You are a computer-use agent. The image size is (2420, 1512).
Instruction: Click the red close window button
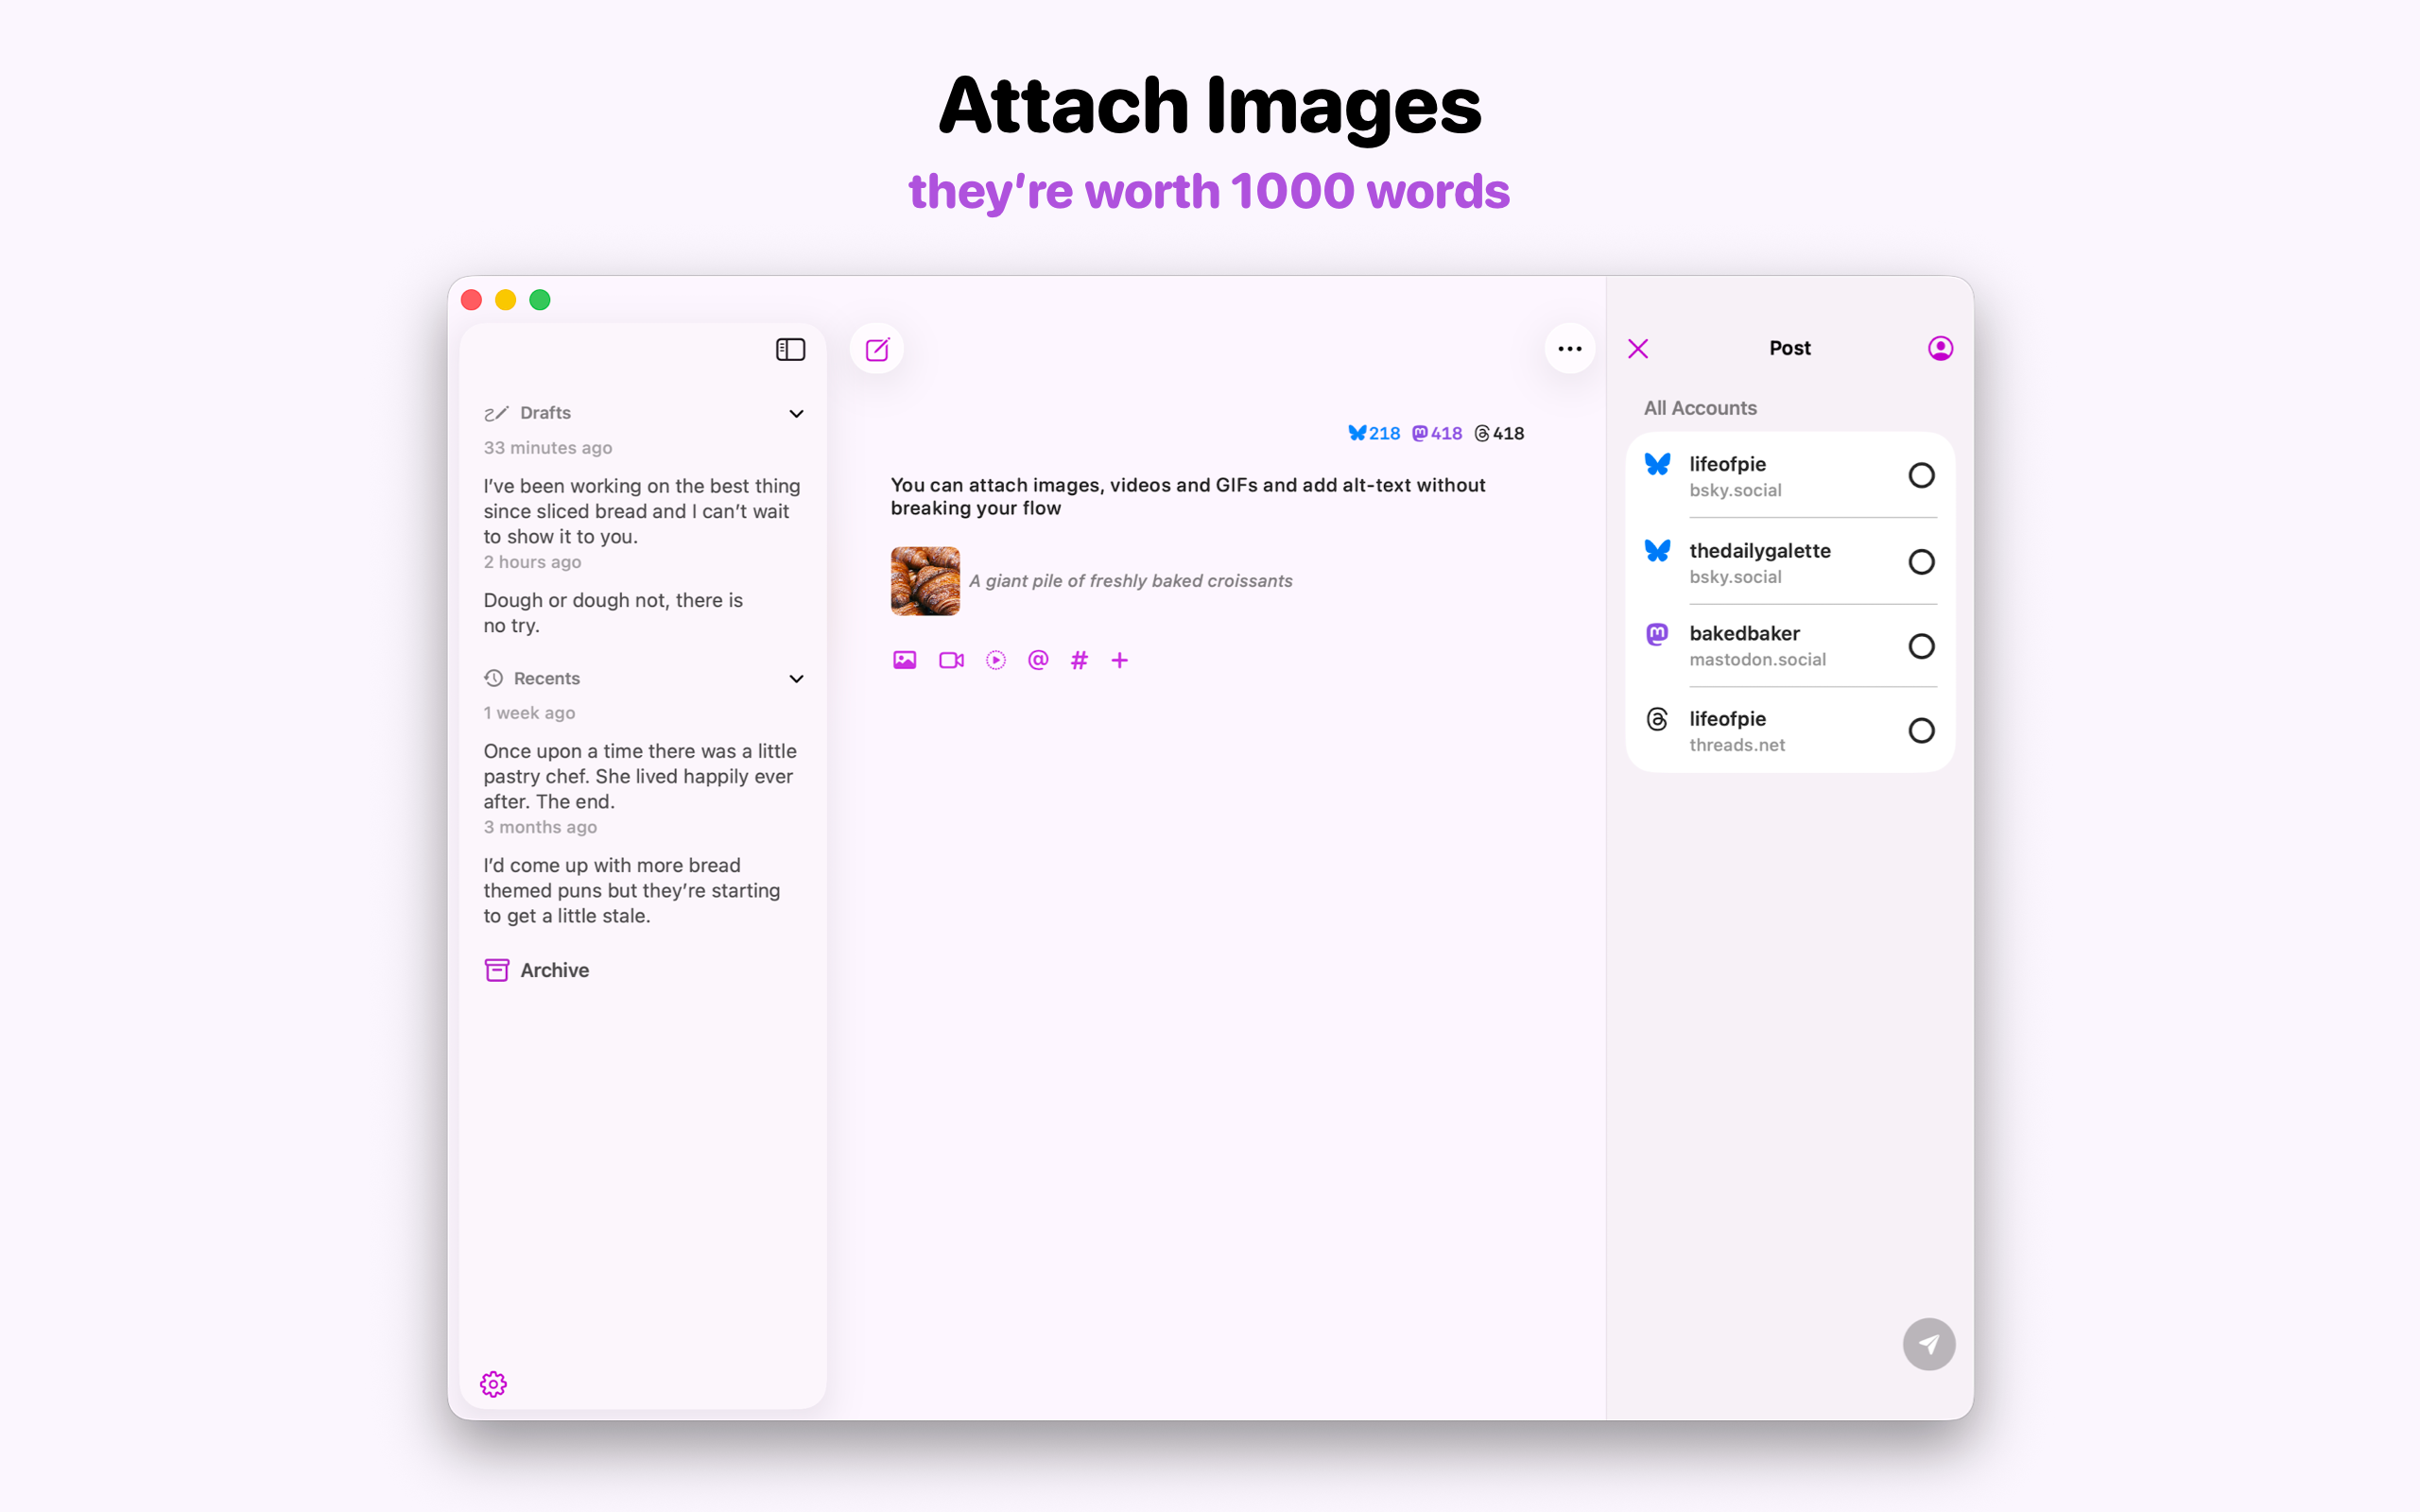(472, 300)
